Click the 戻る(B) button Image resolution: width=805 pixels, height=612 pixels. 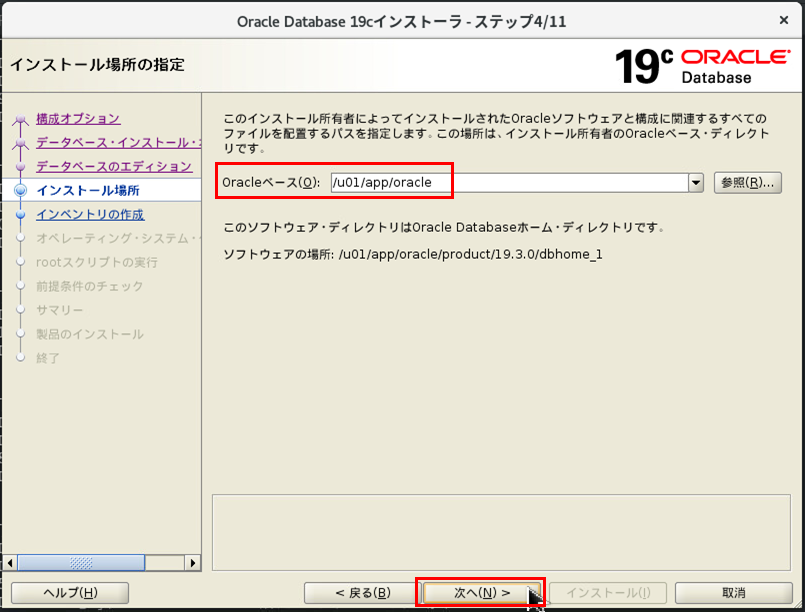[x=363, y=592]
